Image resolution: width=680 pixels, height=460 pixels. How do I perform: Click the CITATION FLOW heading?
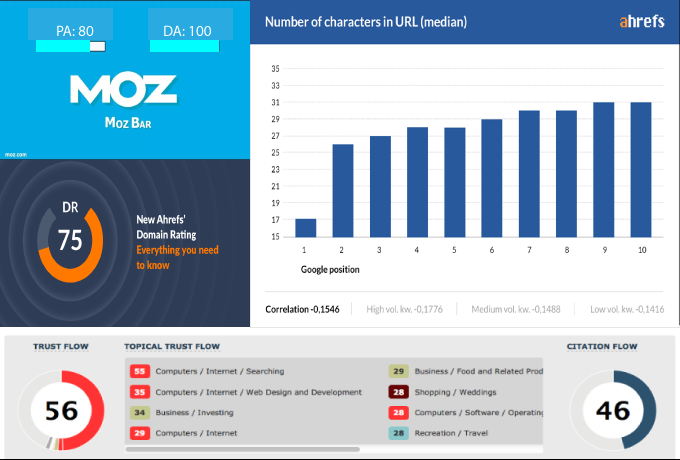point(602,346)
